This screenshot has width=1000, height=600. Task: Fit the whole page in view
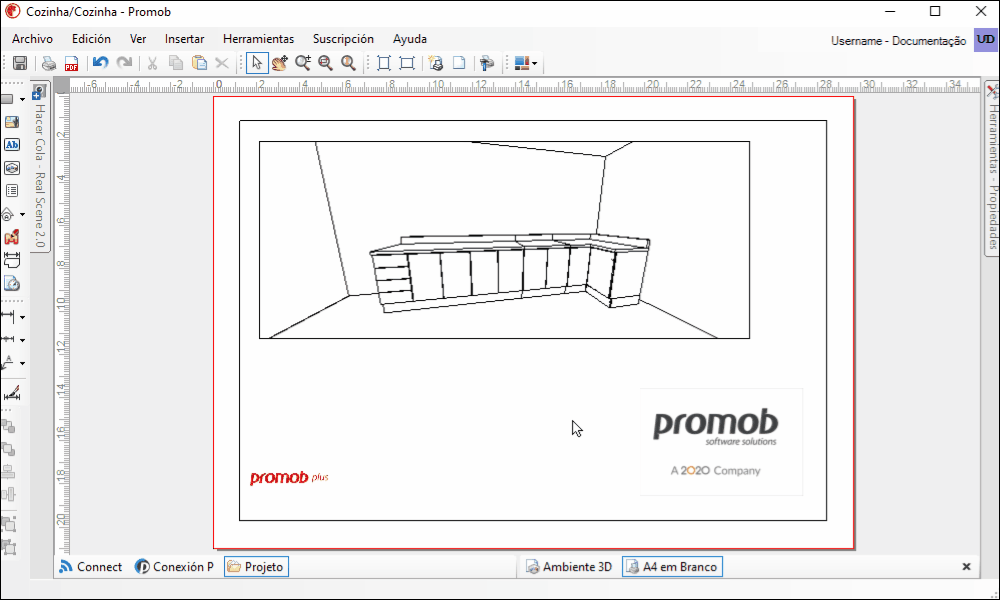coord(384,63)
